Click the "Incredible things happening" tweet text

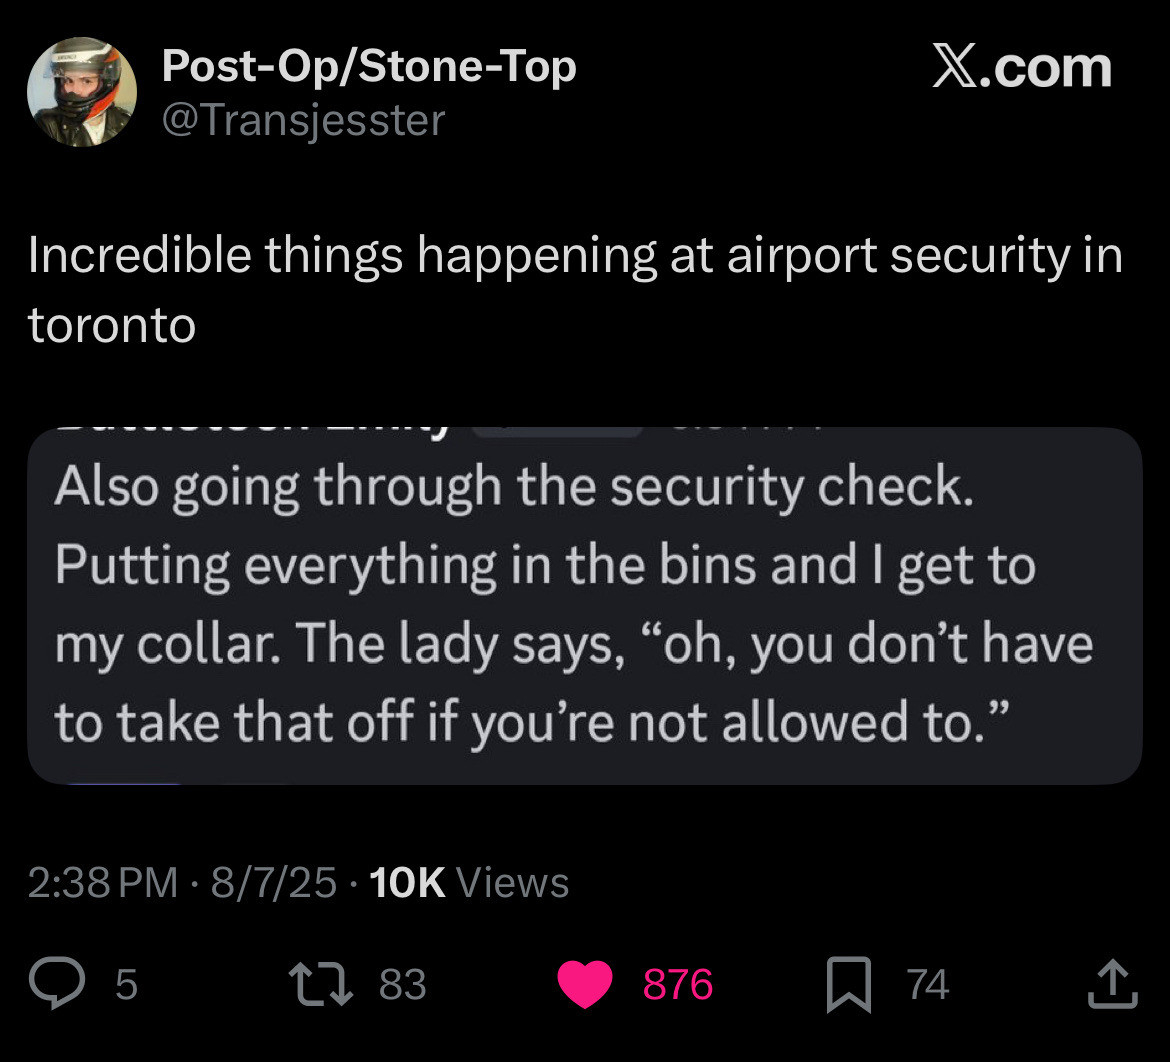pos(574,289)
